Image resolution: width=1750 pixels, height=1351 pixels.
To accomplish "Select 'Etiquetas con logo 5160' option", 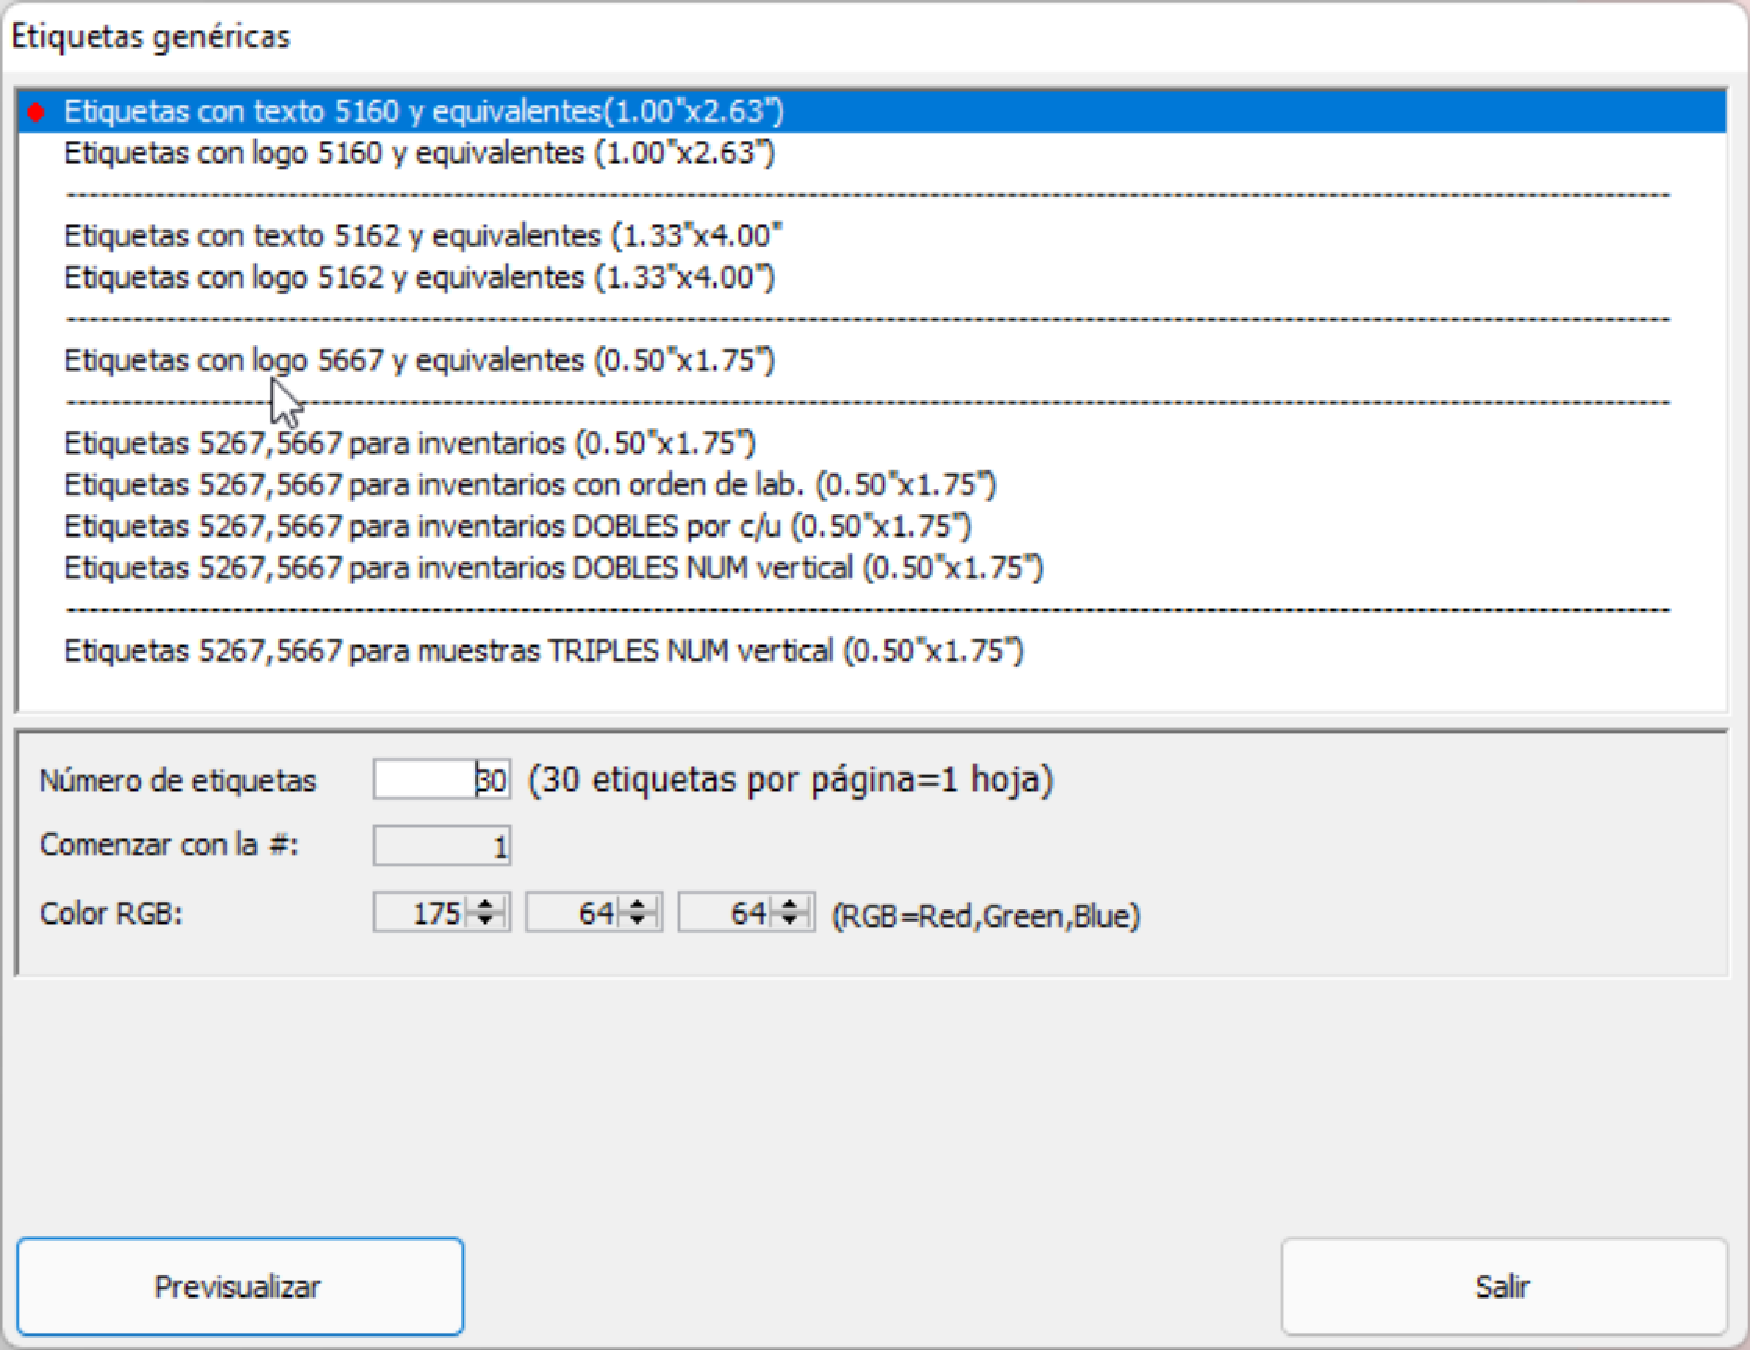I will pos(419,153).
